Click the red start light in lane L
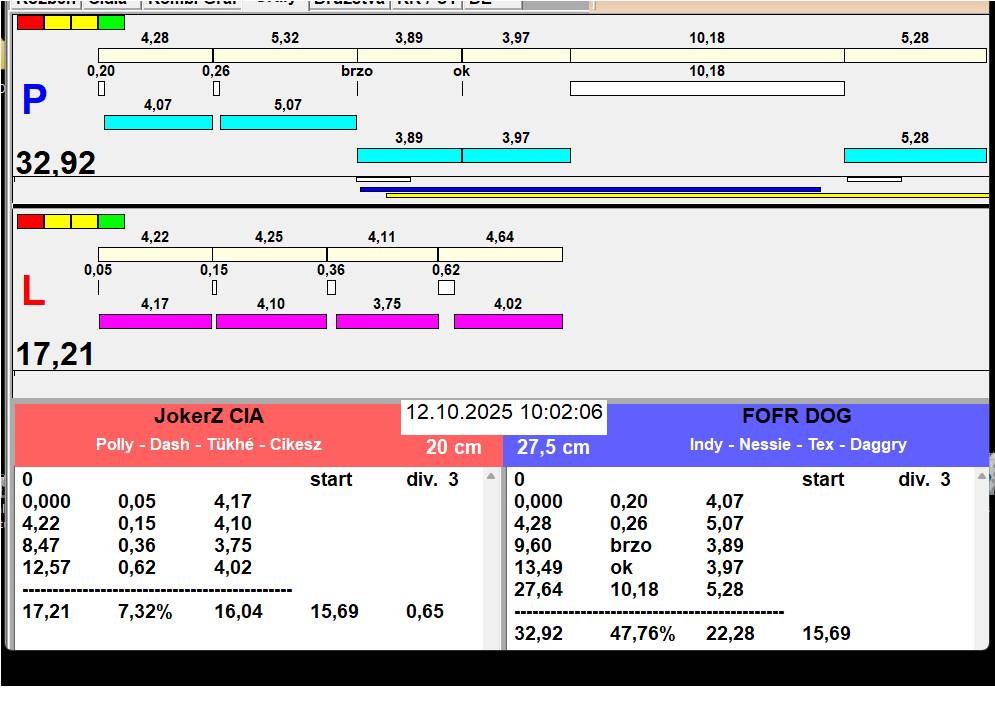Image resolution: width=995 pixels, height=716 pixels. pos(30,222)
